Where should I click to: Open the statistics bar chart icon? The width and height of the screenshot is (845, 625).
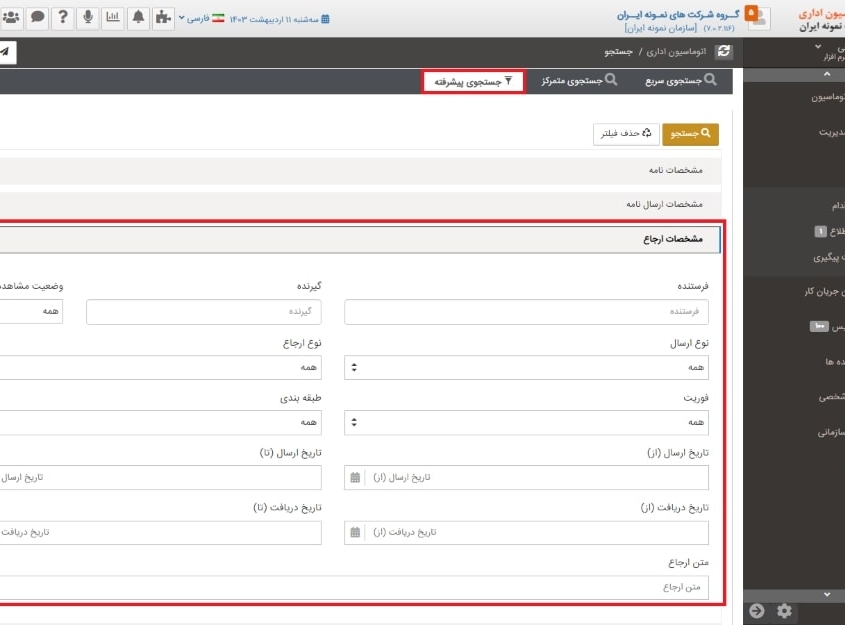coord(113,16)
